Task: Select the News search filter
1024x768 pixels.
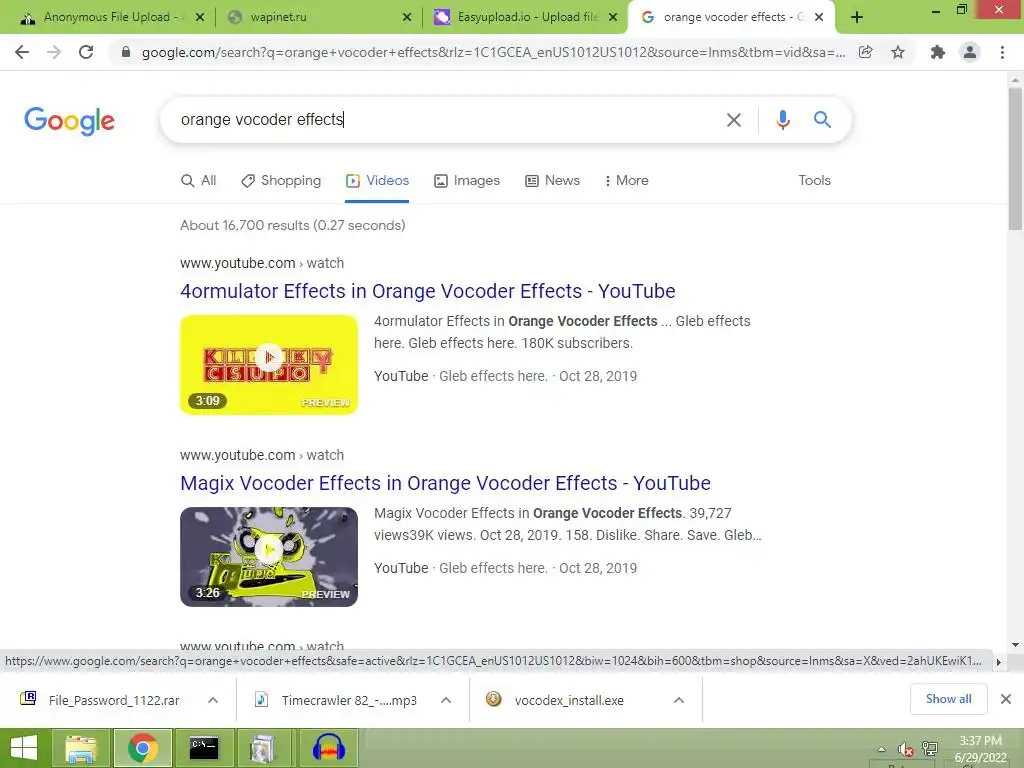Action: tap(552, 180)
